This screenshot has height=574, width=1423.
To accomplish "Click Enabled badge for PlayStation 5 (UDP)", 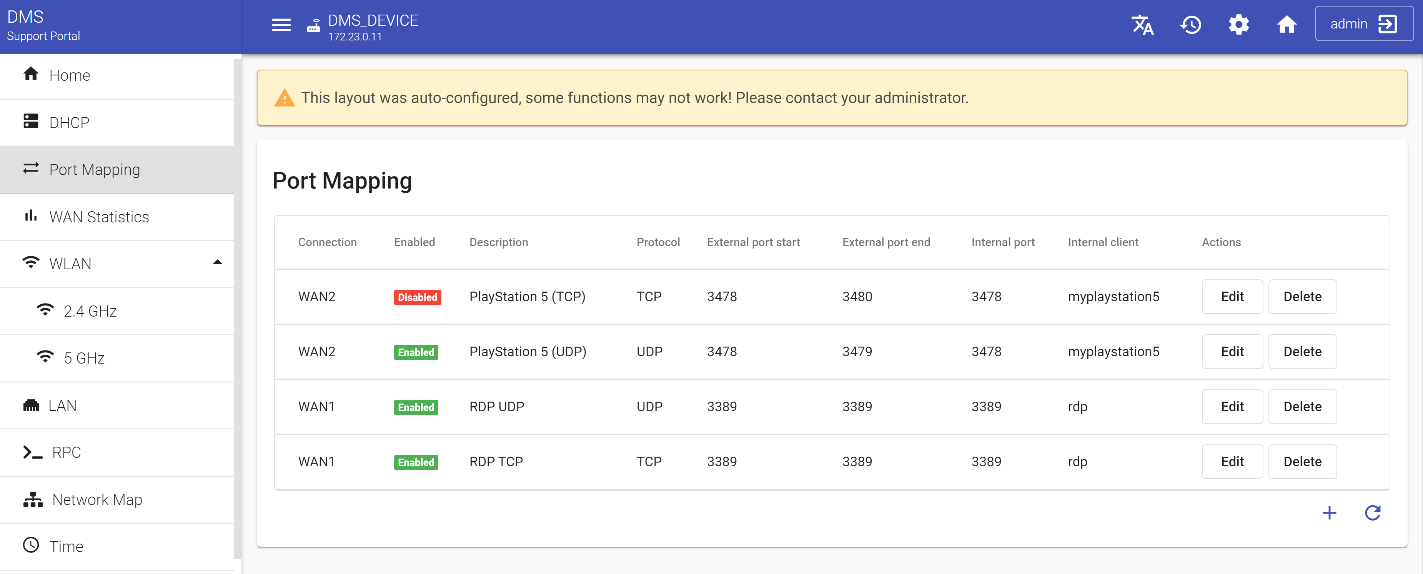I will pos(416,352).
